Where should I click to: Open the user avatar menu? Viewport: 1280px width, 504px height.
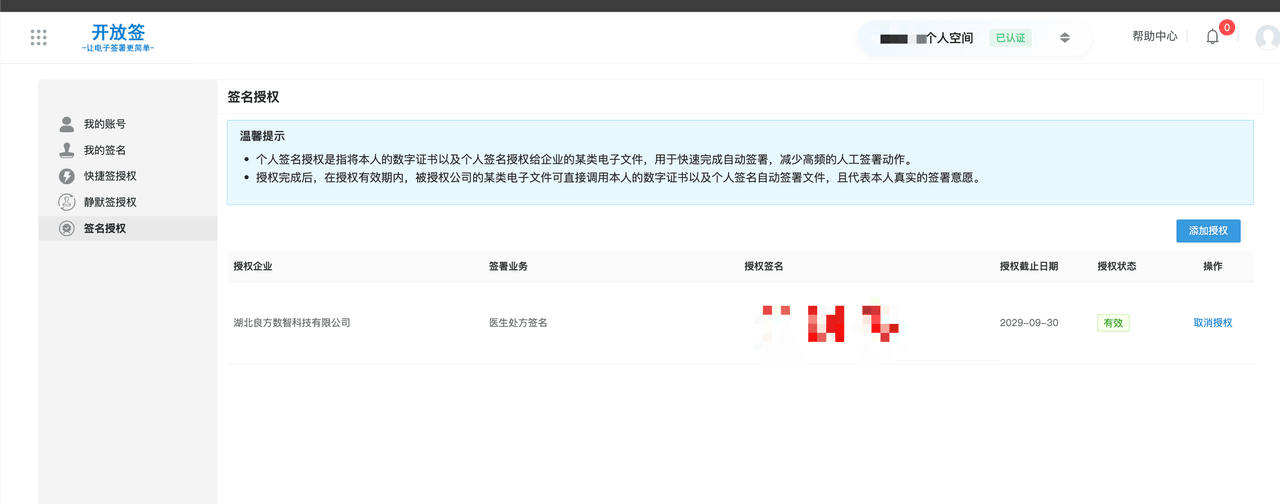coord(1268,37)
